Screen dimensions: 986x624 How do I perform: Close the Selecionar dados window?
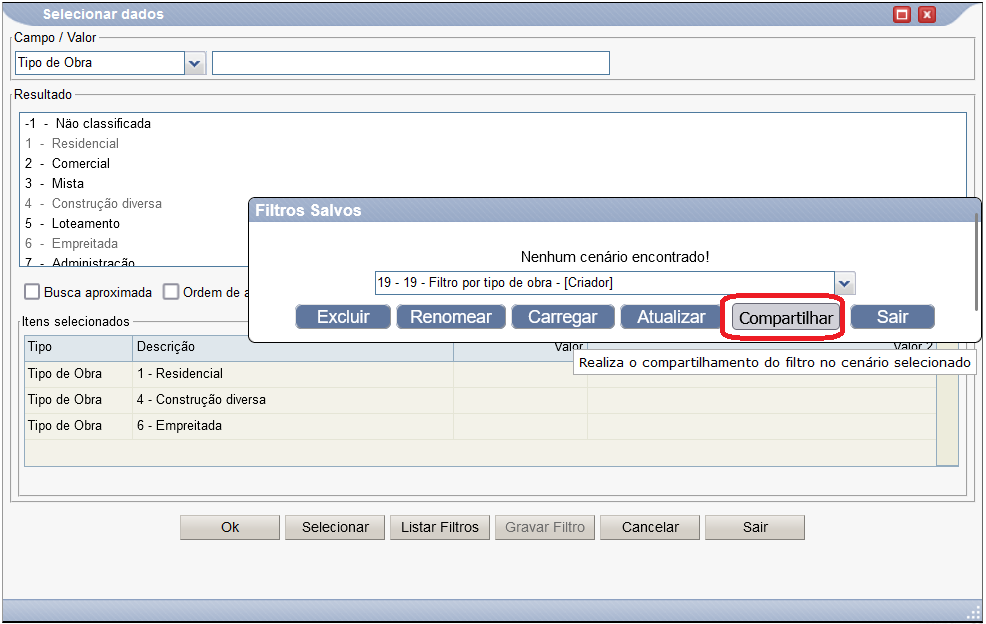click(927, 14)
